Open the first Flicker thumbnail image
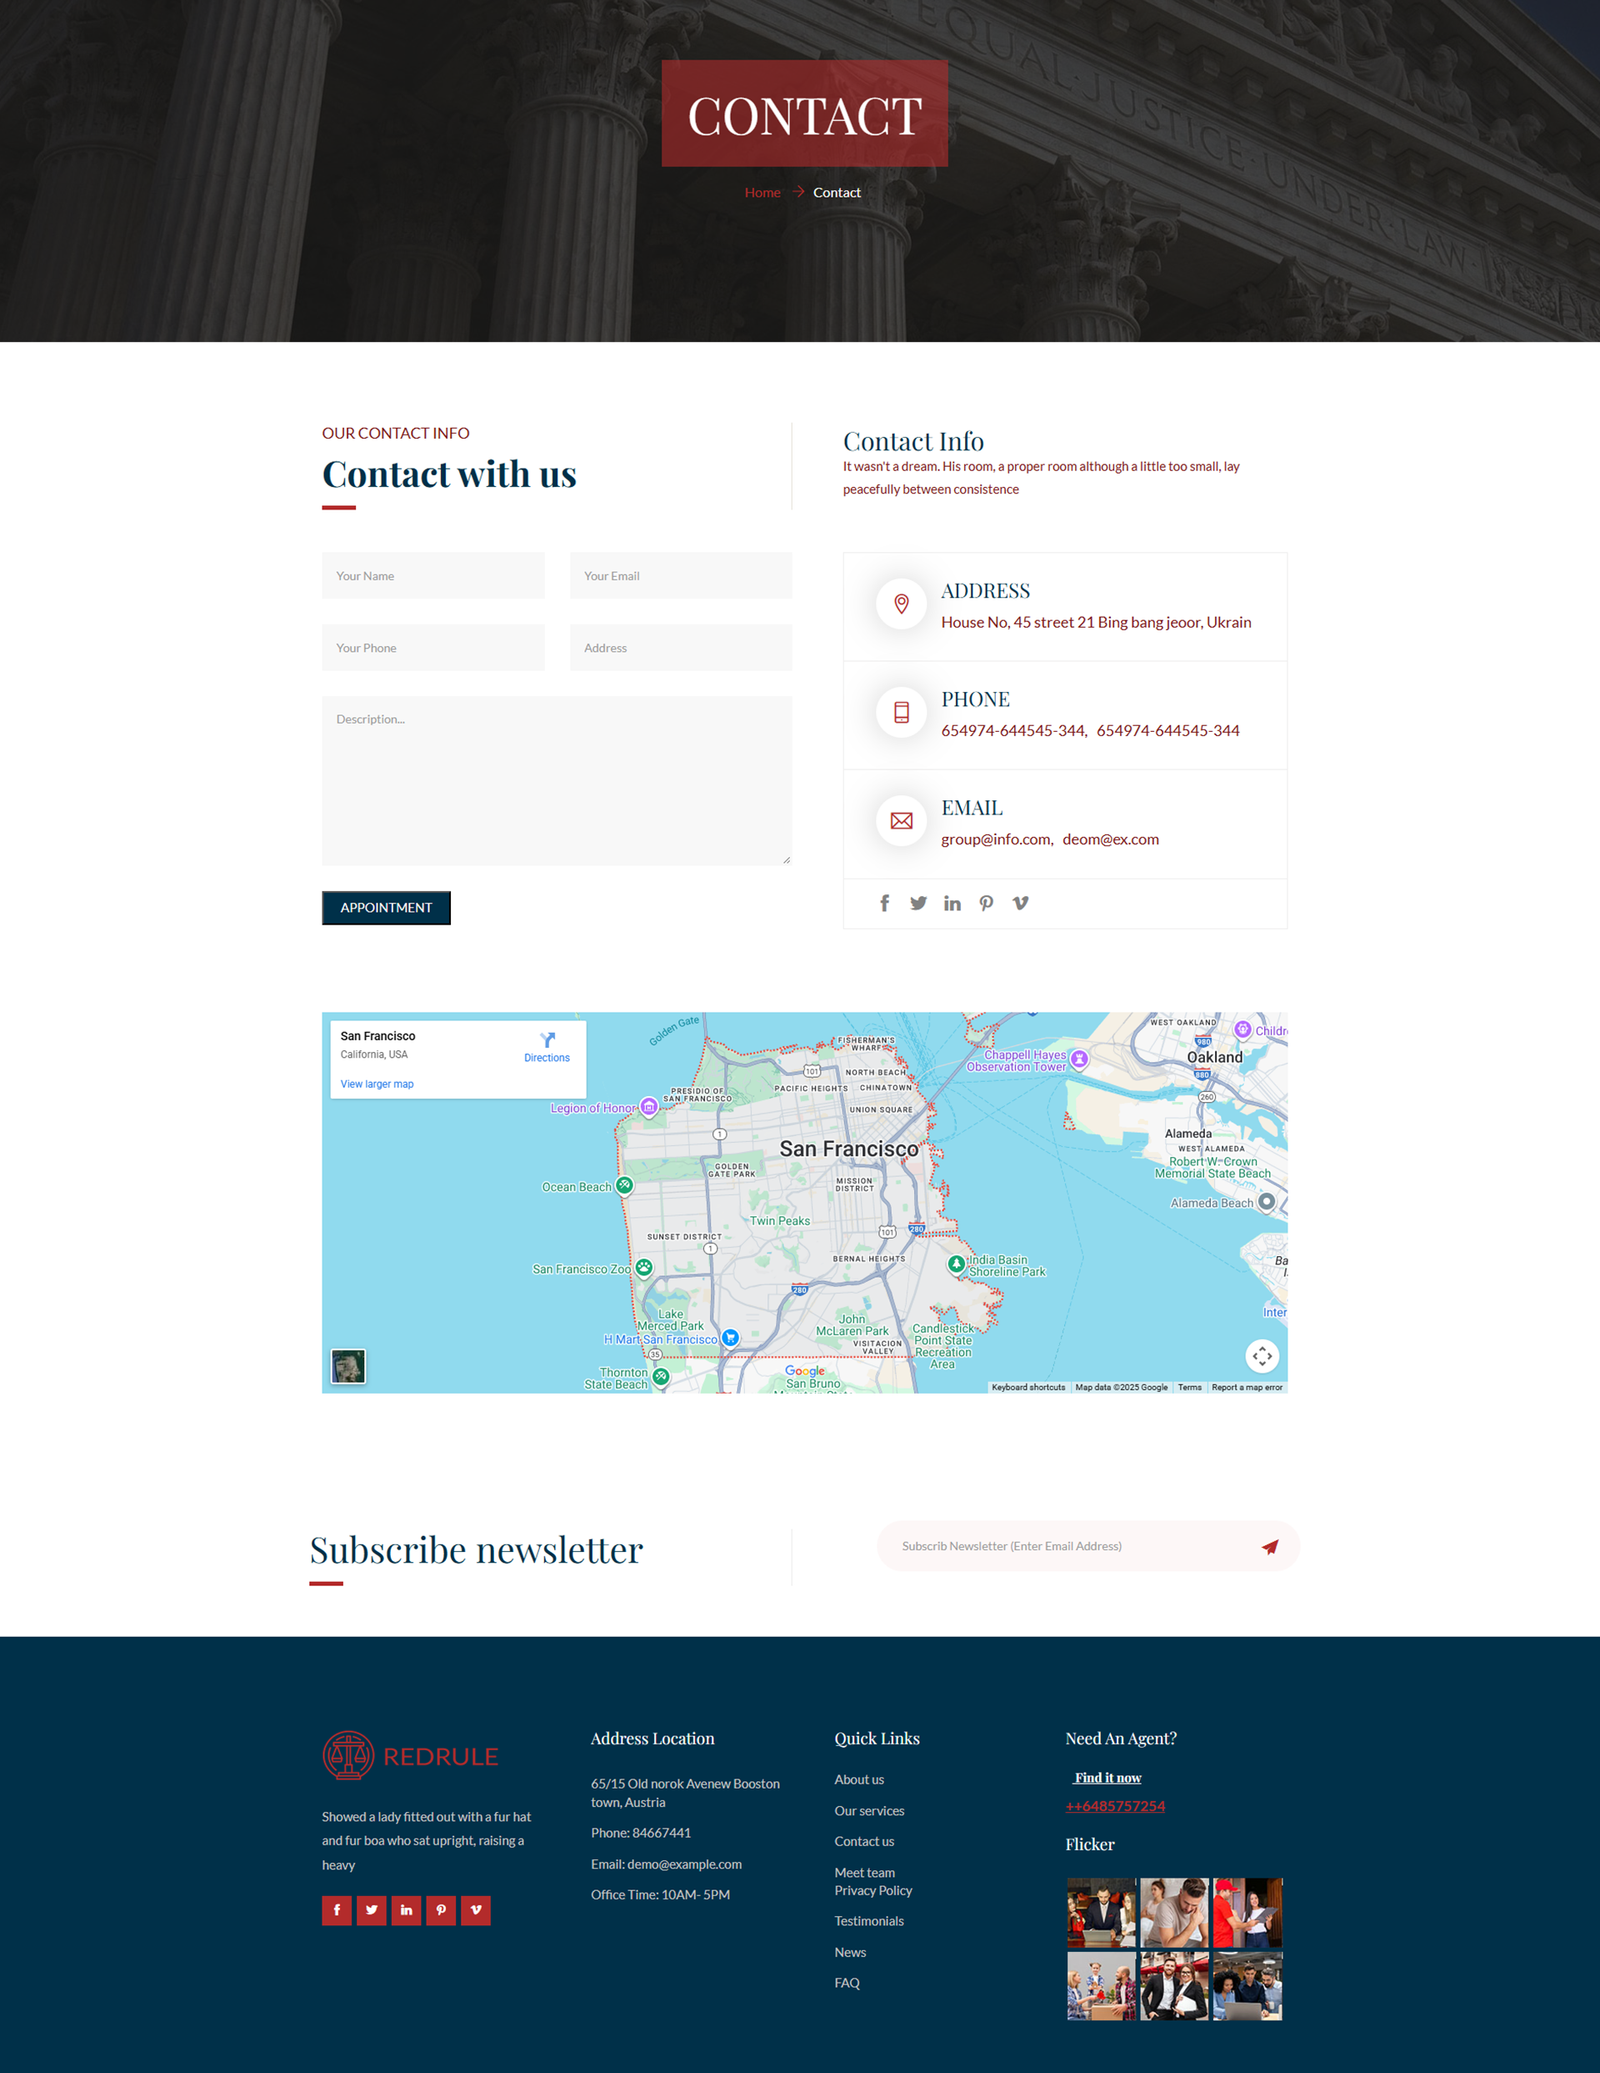The image size is (1600, 2073). 1101,1912
